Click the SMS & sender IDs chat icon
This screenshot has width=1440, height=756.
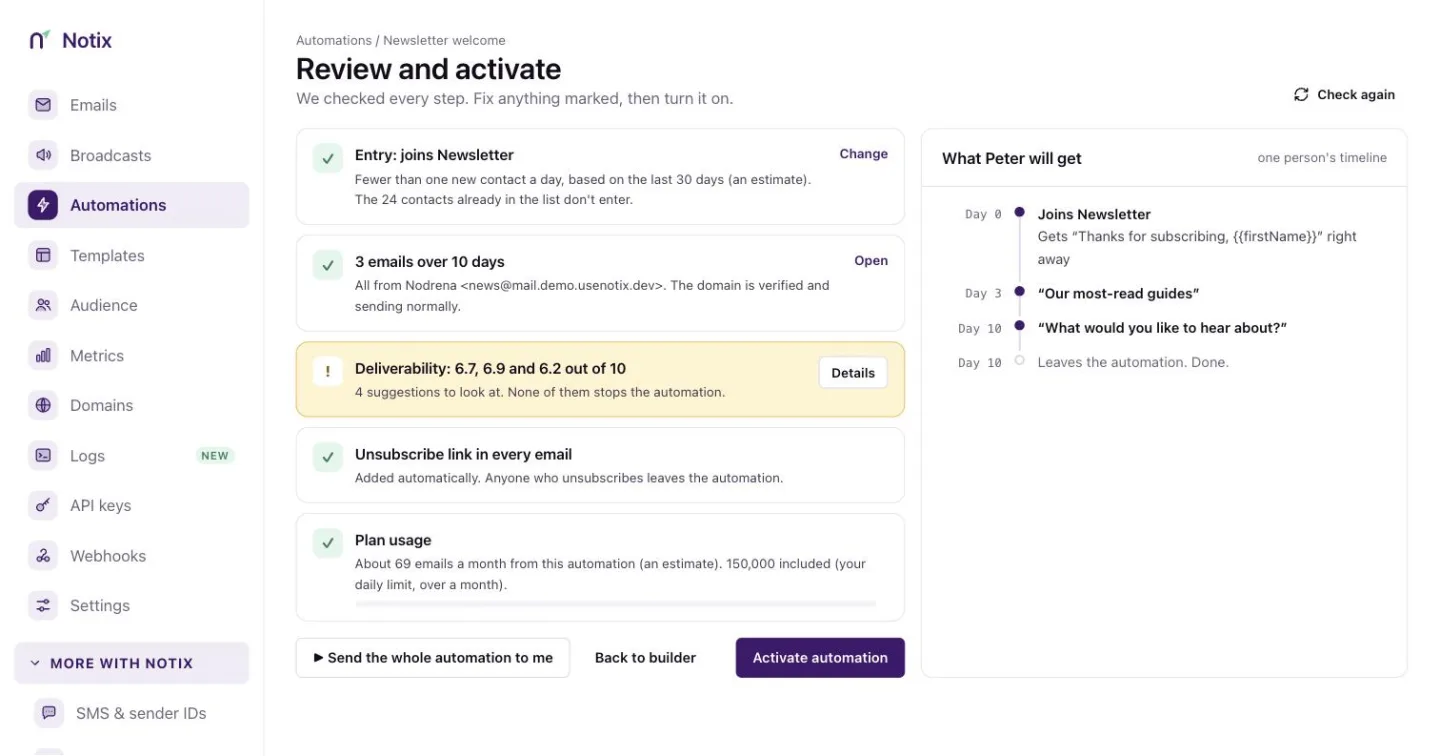point(49,713)
